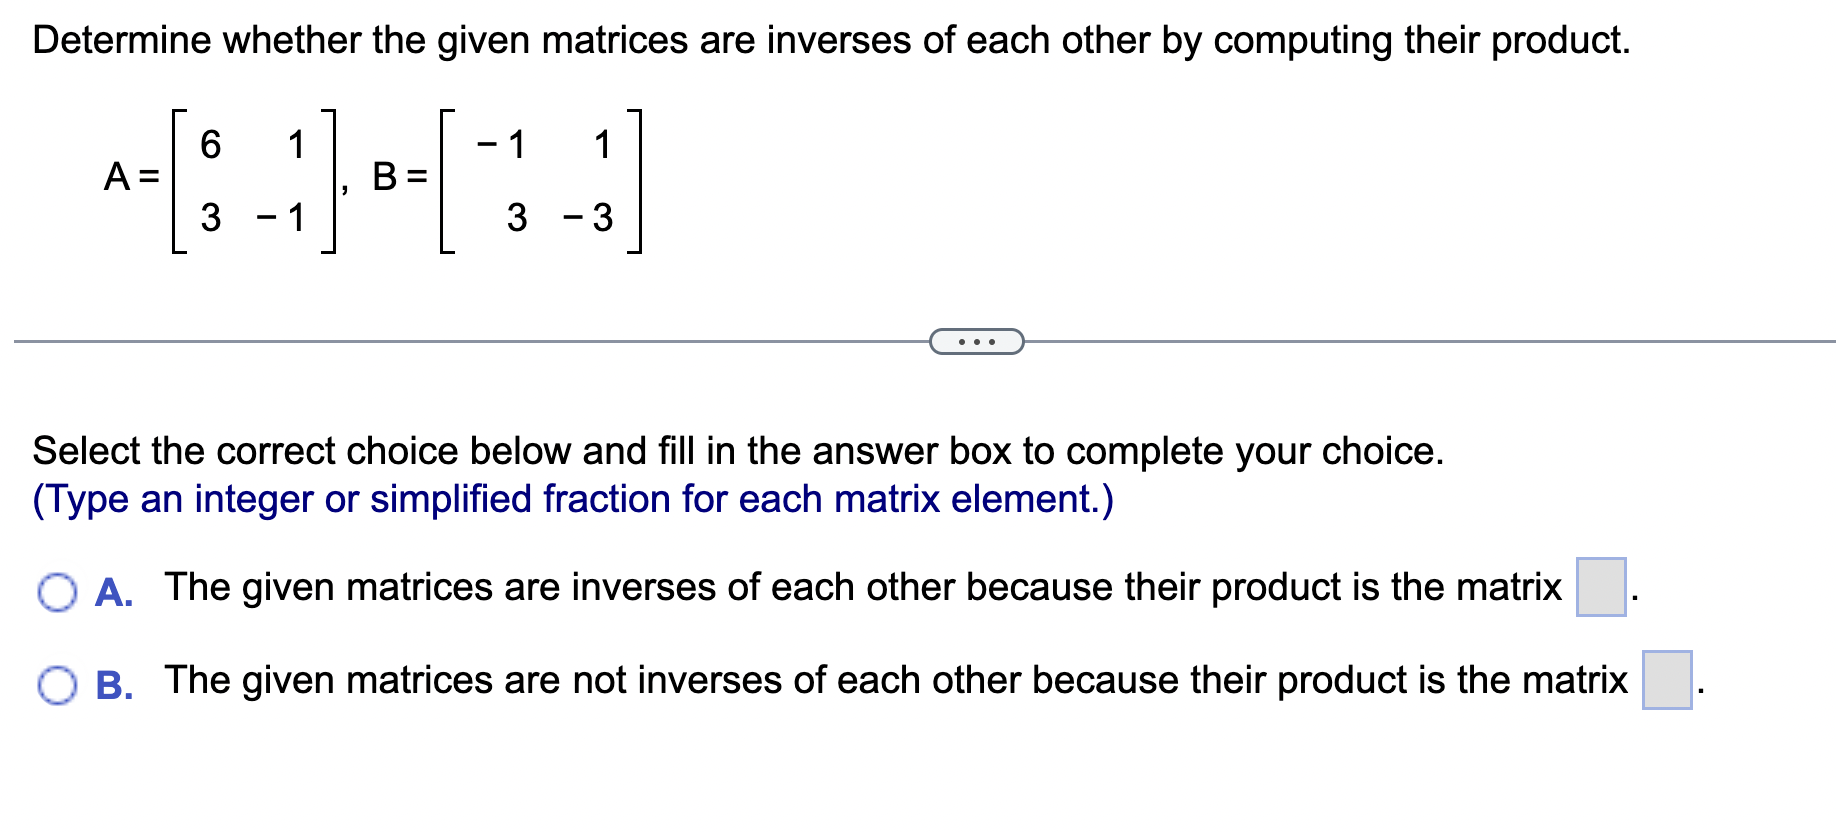Click the horizontal divider line
The width and height of the screenshot is (1836, 832).
coord(400,340)
